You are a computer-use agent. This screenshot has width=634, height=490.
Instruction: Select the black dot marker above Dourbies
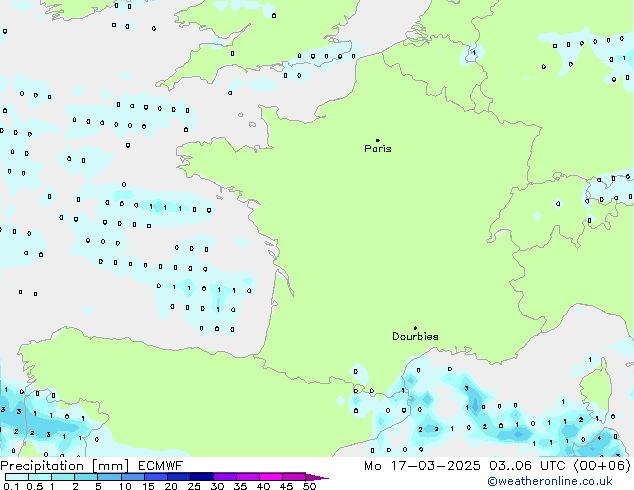[x=415, y=328]
